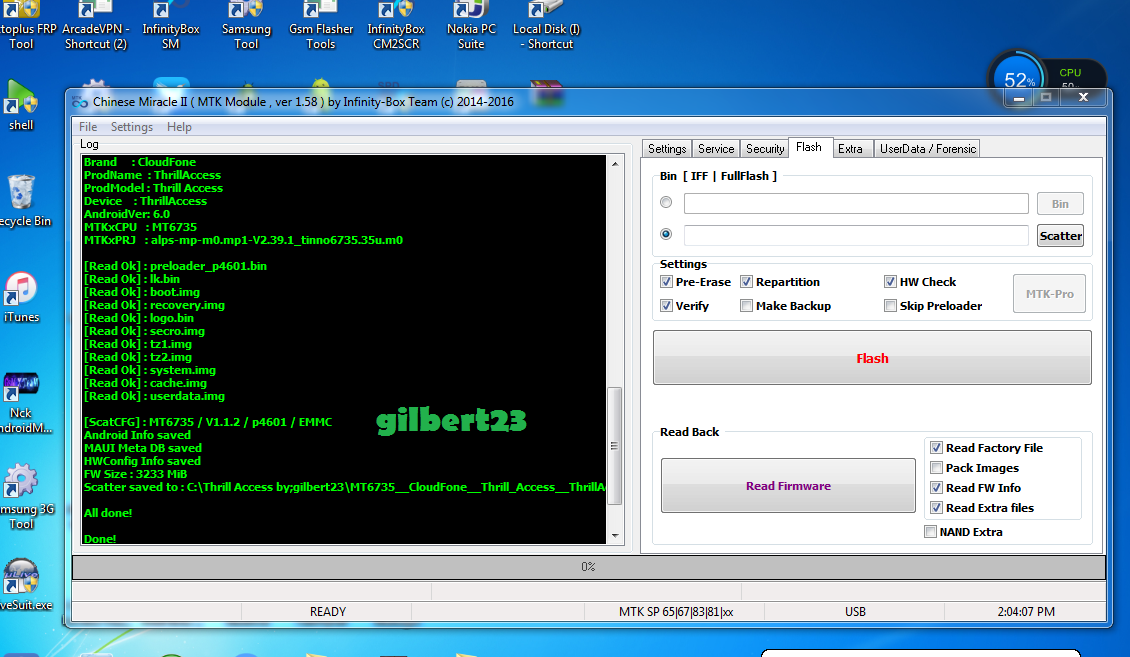Image resolution: width=1130 pixels, height=657 pixels.
Task: Click the MTK SP 65|67|83|81|xx status entry
Action: pyautogui.click(x=675, y=612)
